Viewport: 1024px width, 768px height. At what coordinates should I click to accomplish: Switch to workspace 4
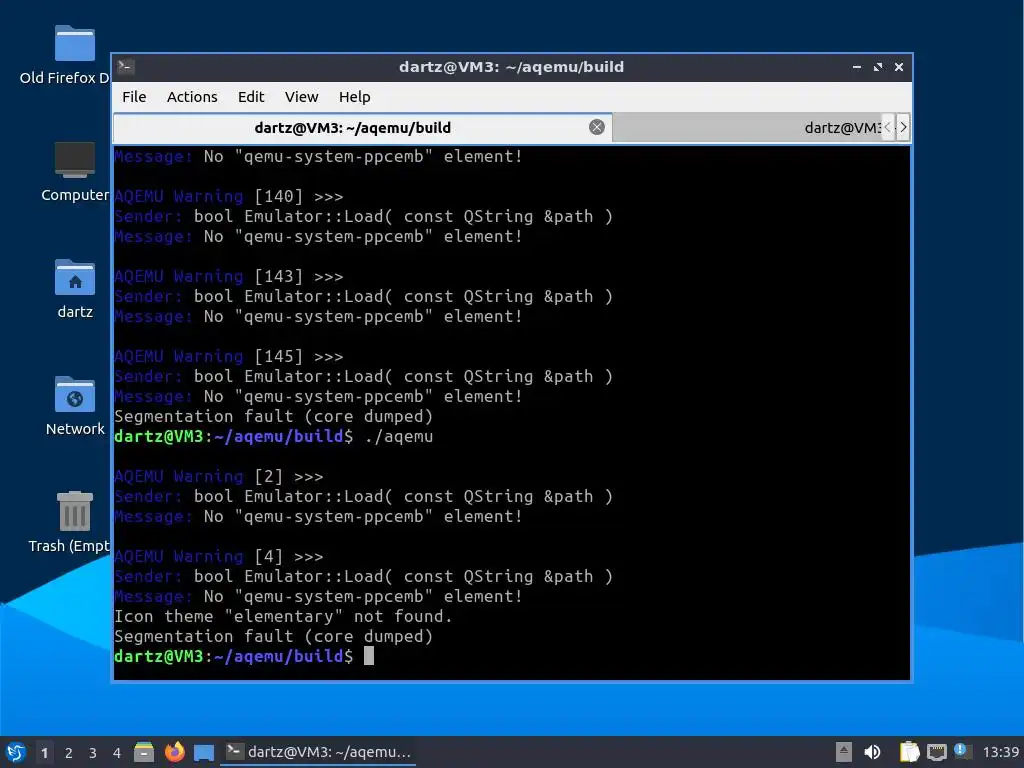117,753
